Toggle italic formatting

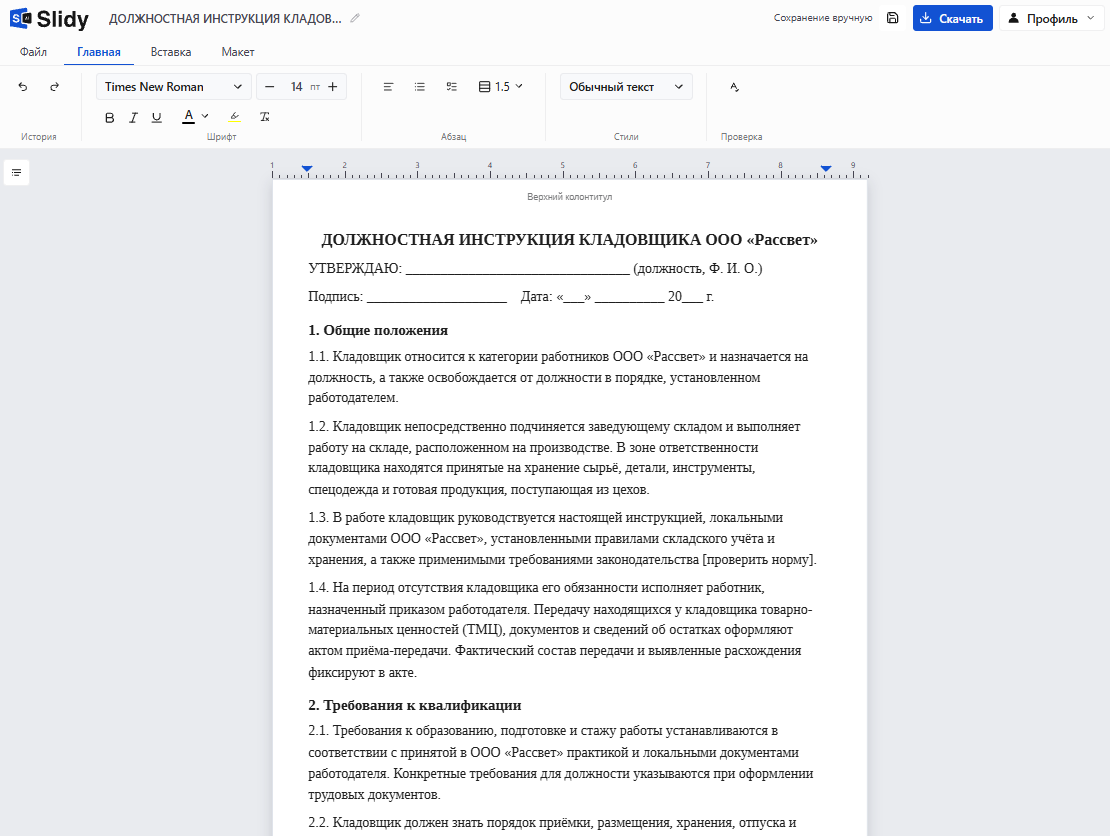coord(133,118)
